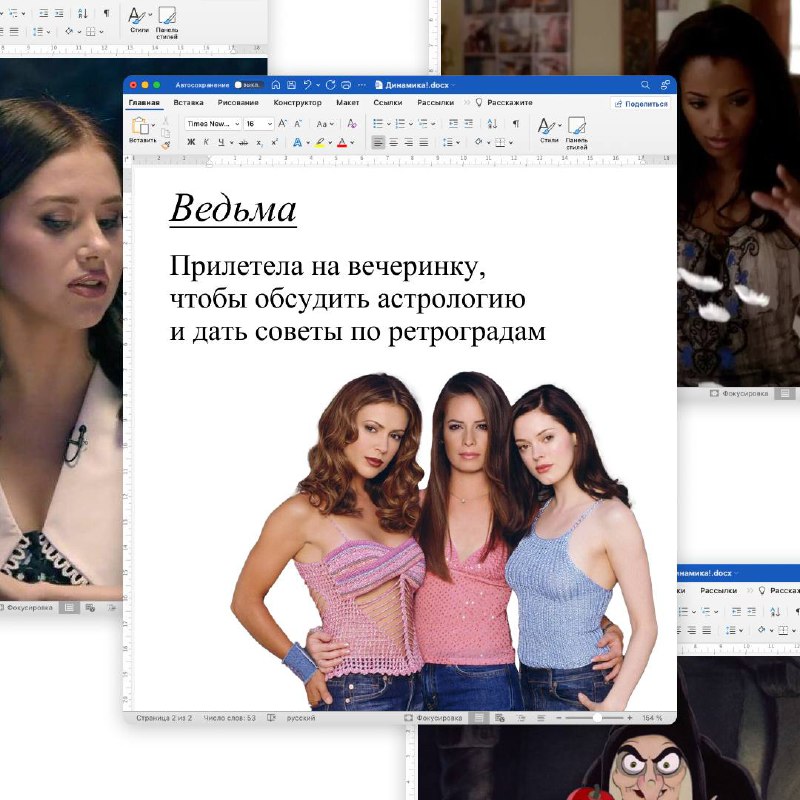Click Число слов: 53 word count

230,718
